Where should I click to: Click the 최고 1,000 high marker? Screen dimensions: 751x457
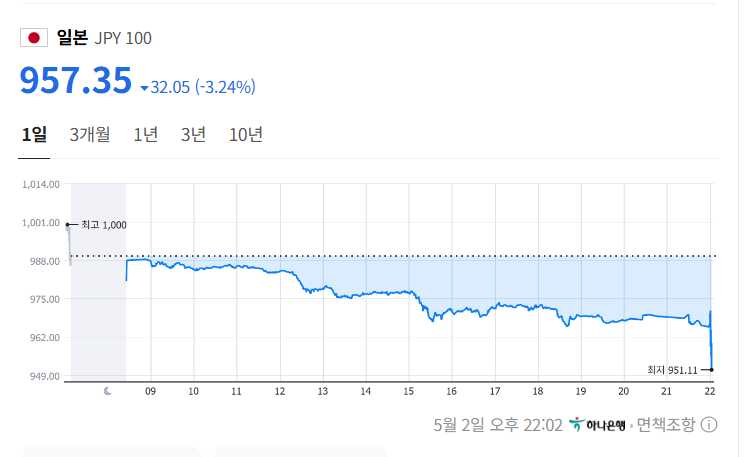(x=103, y=224)
